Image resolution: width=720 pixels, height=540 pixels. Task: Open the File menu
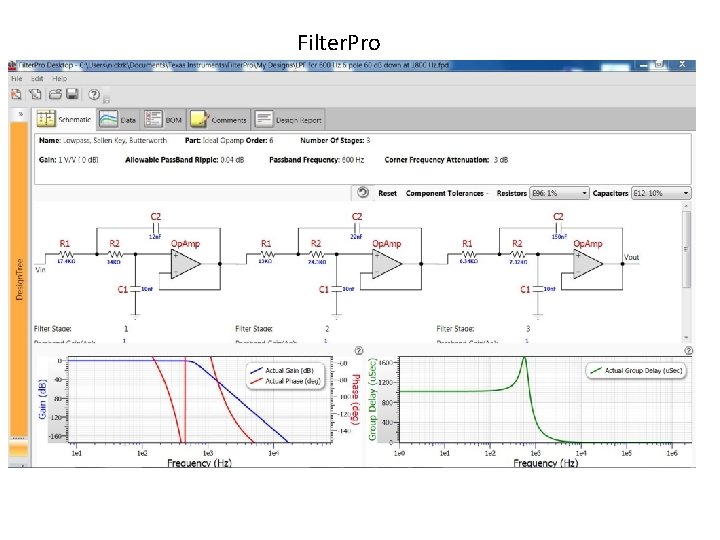pyautogui.click(x=17, y=79)
